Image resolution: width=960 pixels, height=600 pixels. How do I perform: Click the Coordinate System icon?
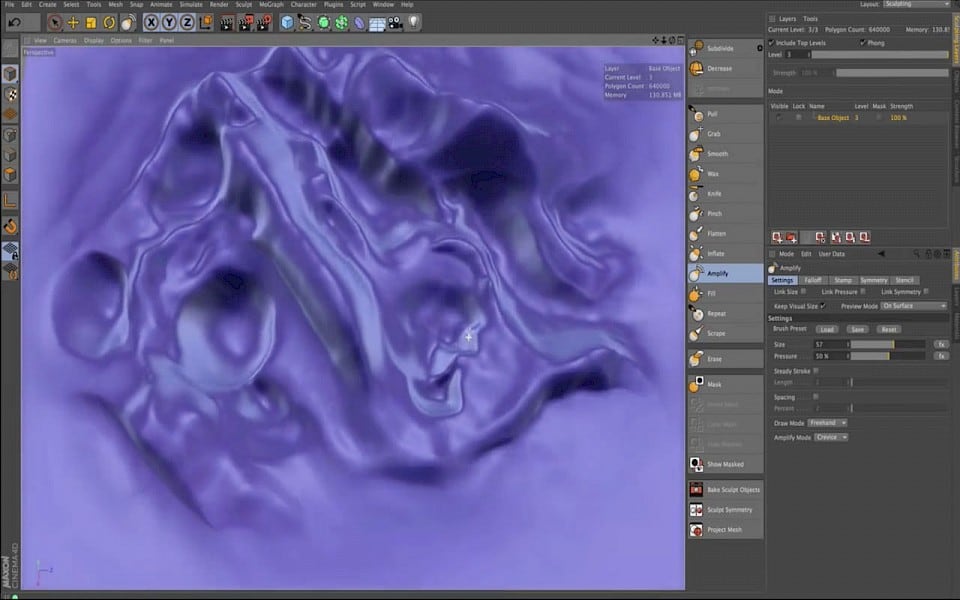206,23
